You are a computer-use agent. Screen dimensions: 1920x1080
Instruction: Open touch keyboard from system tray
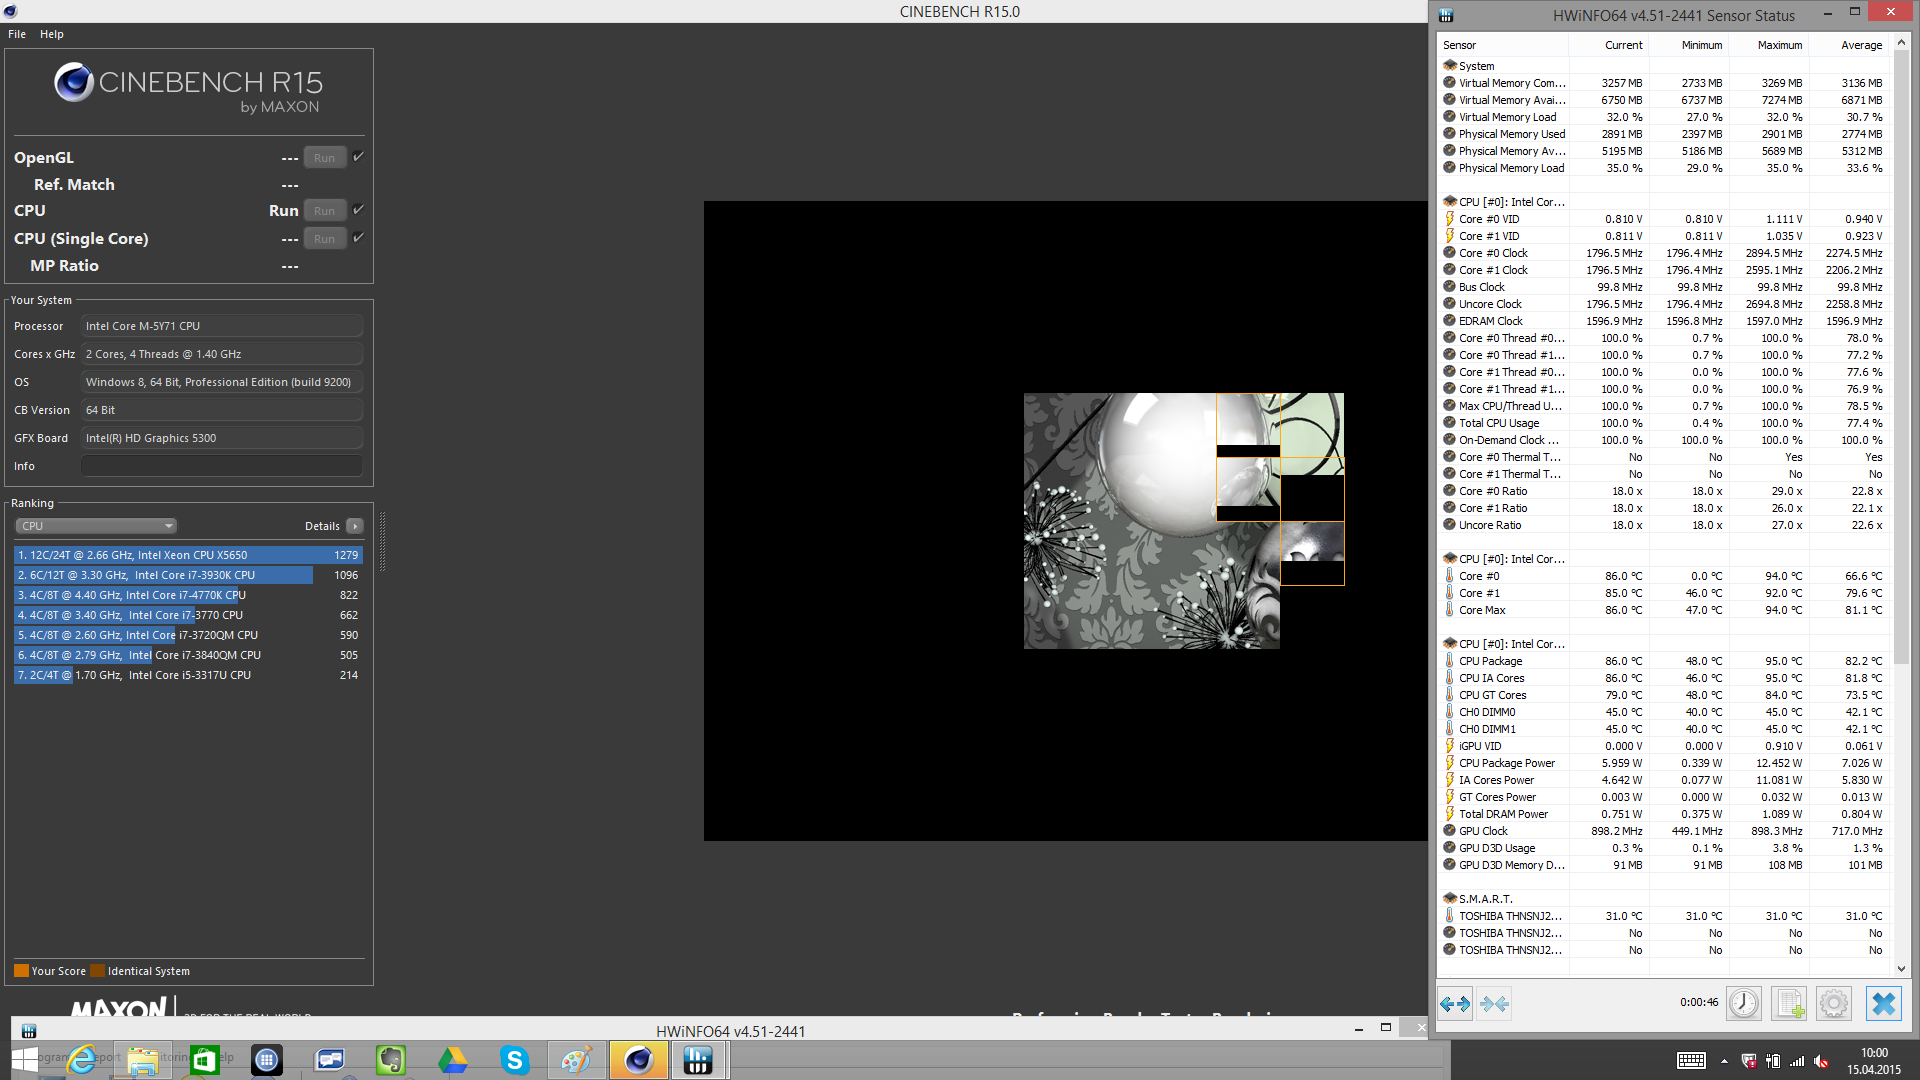coord(1691,1061)
